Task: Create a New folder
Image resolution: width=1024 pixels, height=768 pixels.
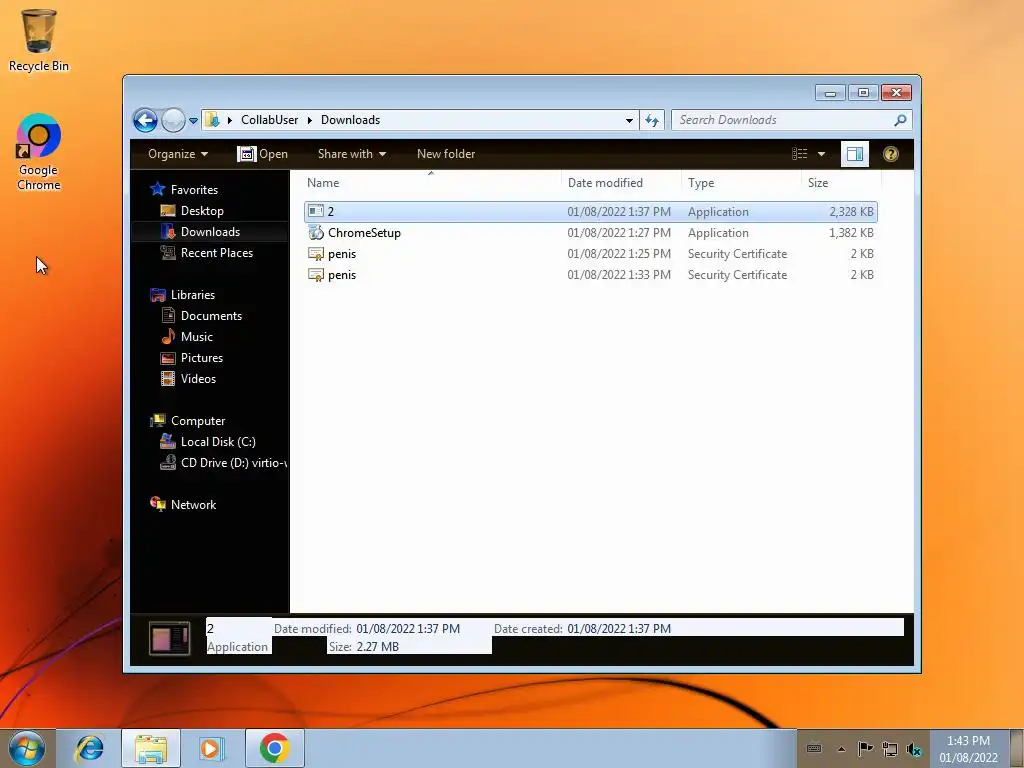Action: click(x=446, y=154)
